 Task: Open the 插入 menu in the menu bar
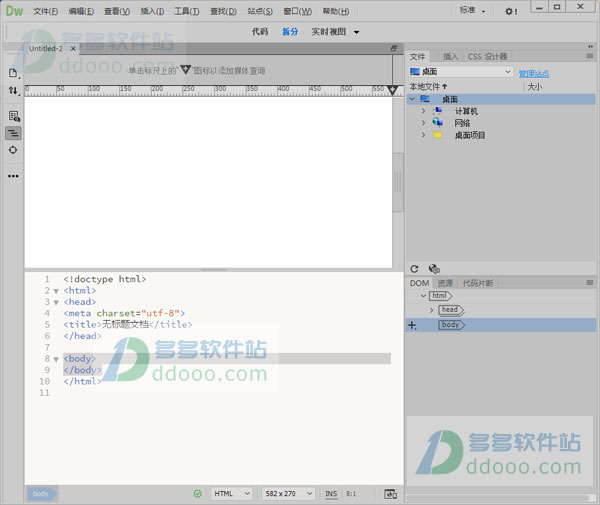[152, 12]
